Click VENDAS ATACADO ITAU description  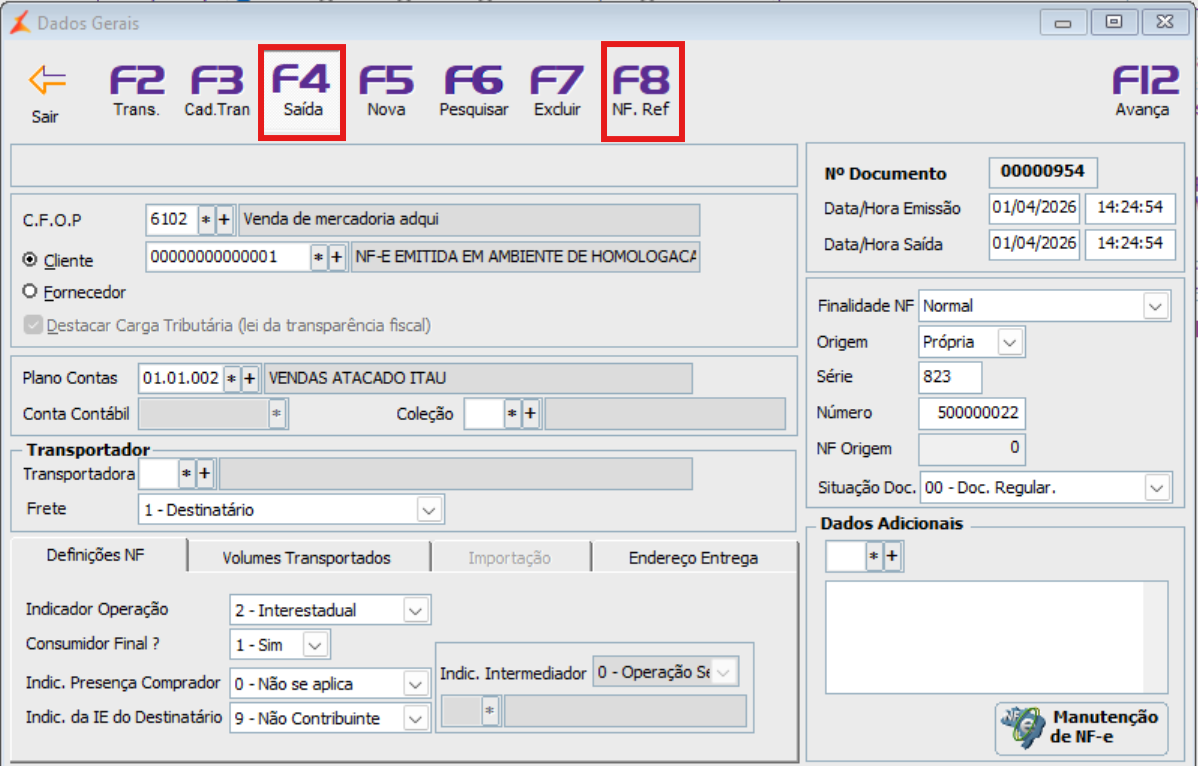478,378
